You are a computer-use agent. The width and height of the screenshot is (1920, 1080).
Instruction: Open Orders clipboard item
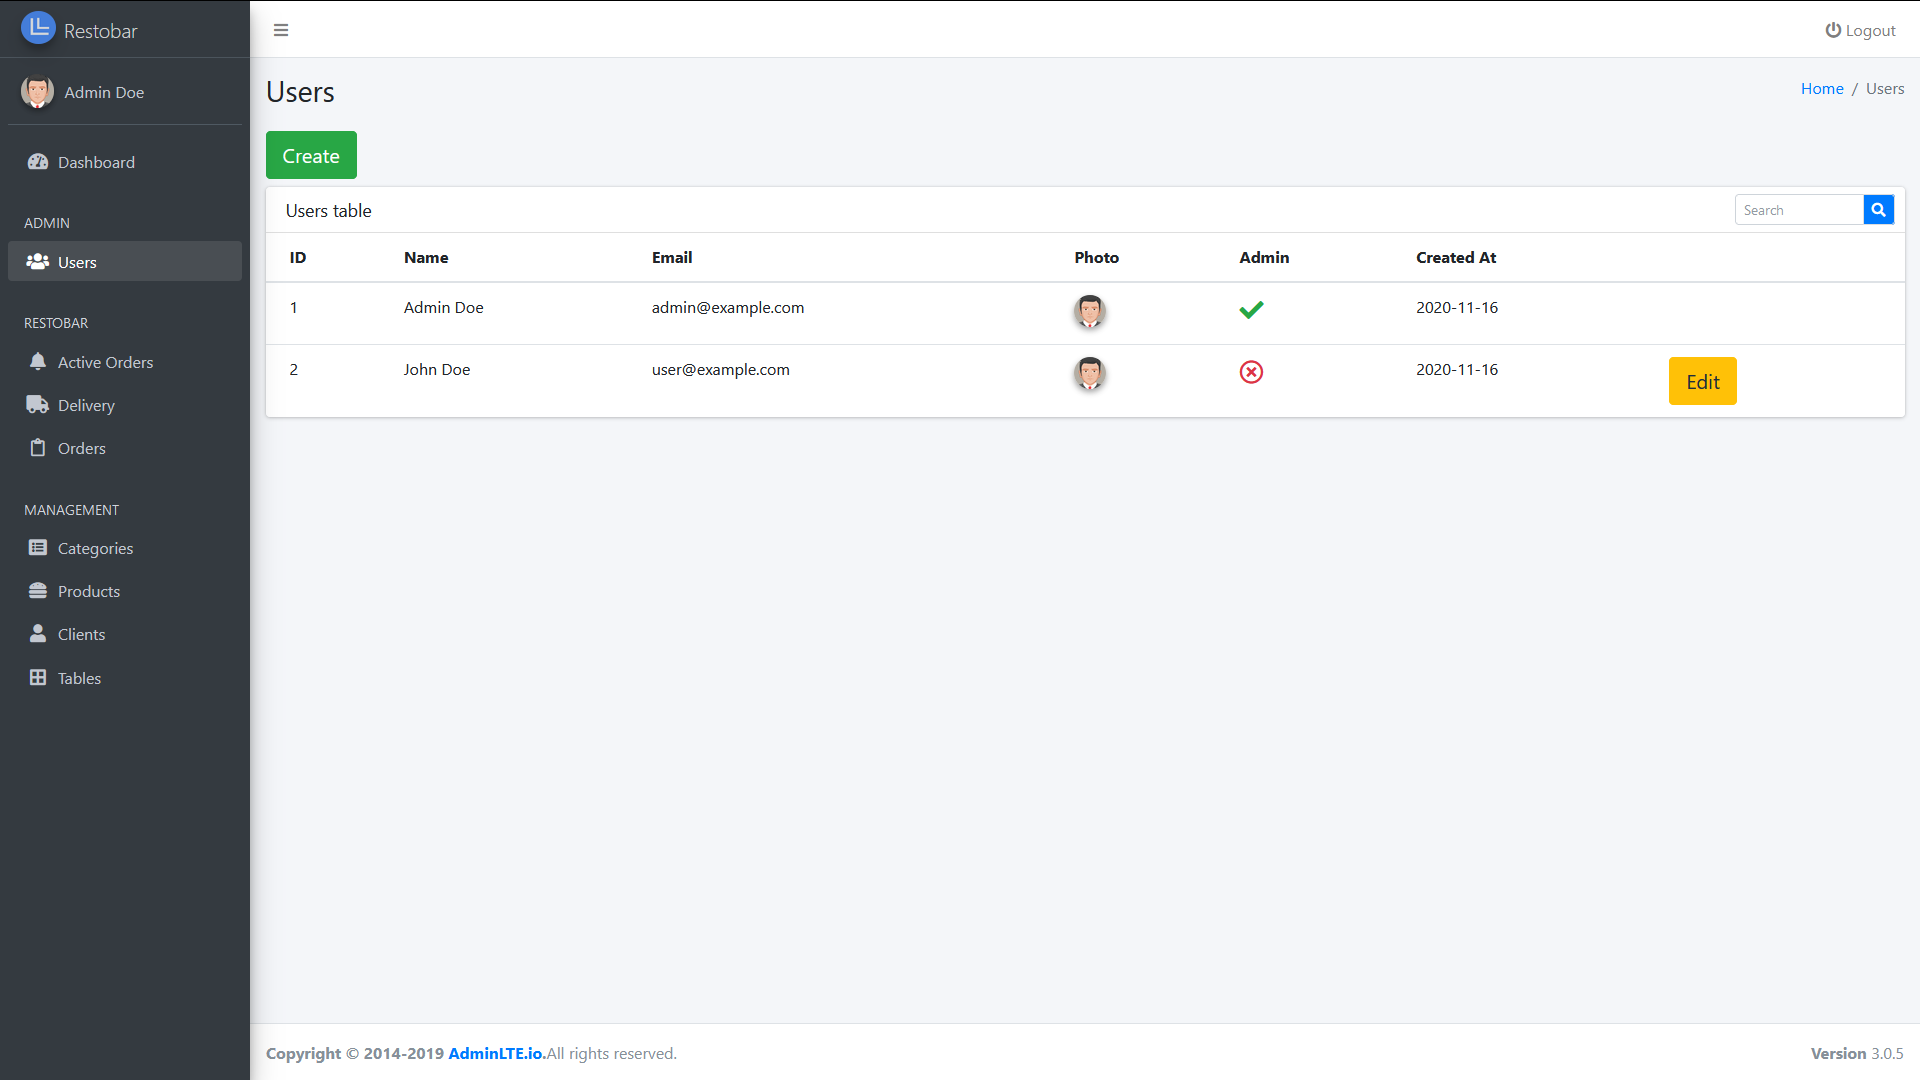point(81,448)
